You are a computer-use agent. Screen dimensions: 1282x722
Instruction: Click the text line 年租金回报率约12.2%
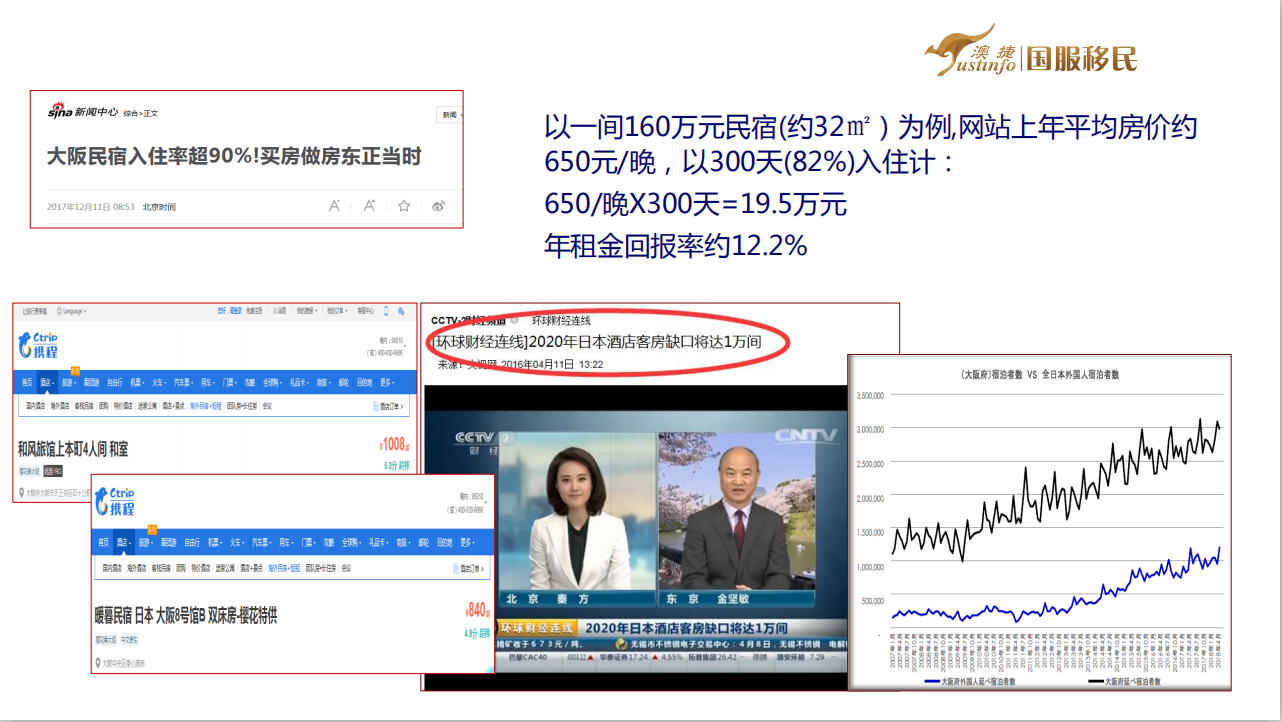[676, 245]
